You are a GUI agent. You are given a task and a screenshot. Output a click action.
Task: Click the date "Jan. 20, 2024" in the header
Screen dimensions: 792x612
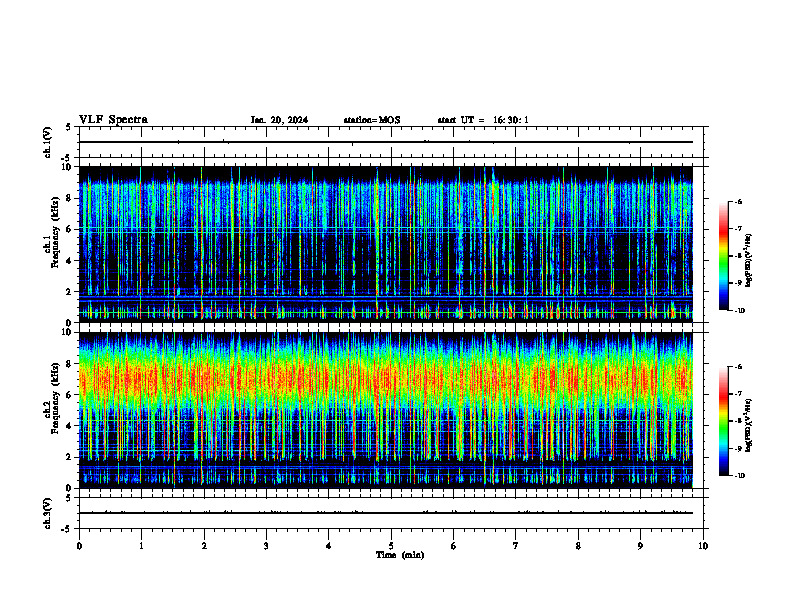click(279, 120)
